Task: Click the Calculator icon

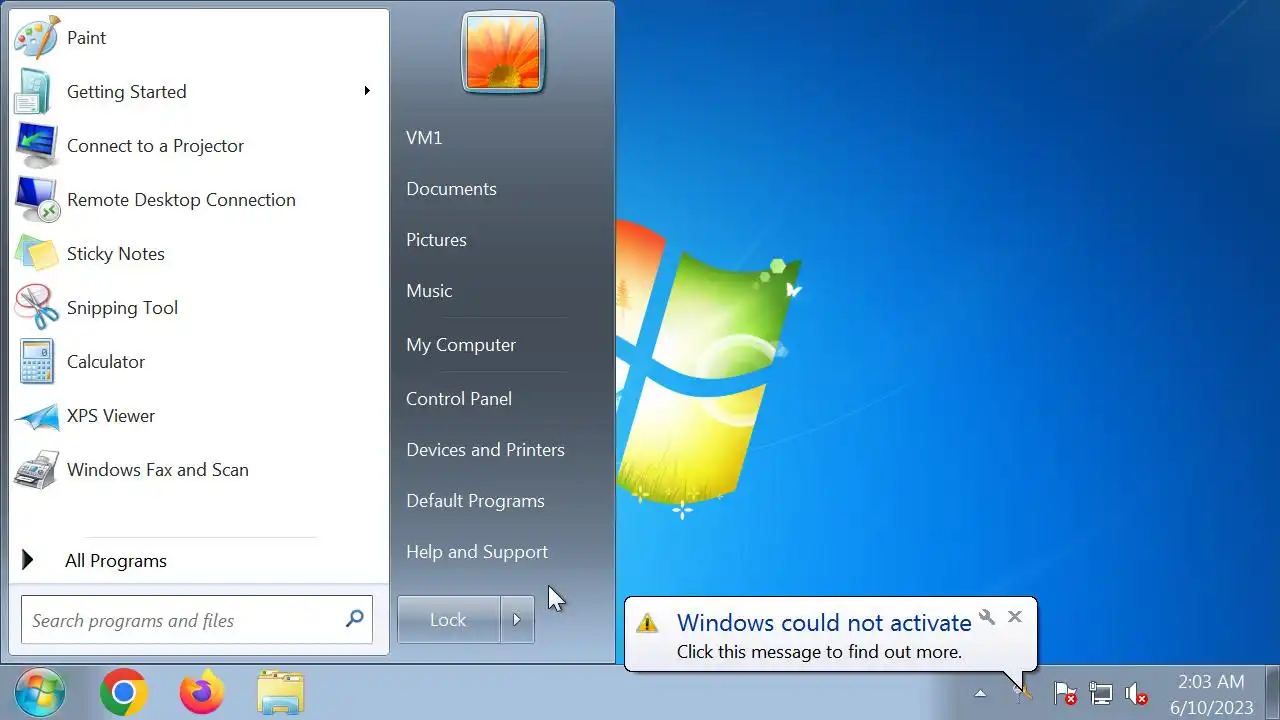Action: coord(37,362)
